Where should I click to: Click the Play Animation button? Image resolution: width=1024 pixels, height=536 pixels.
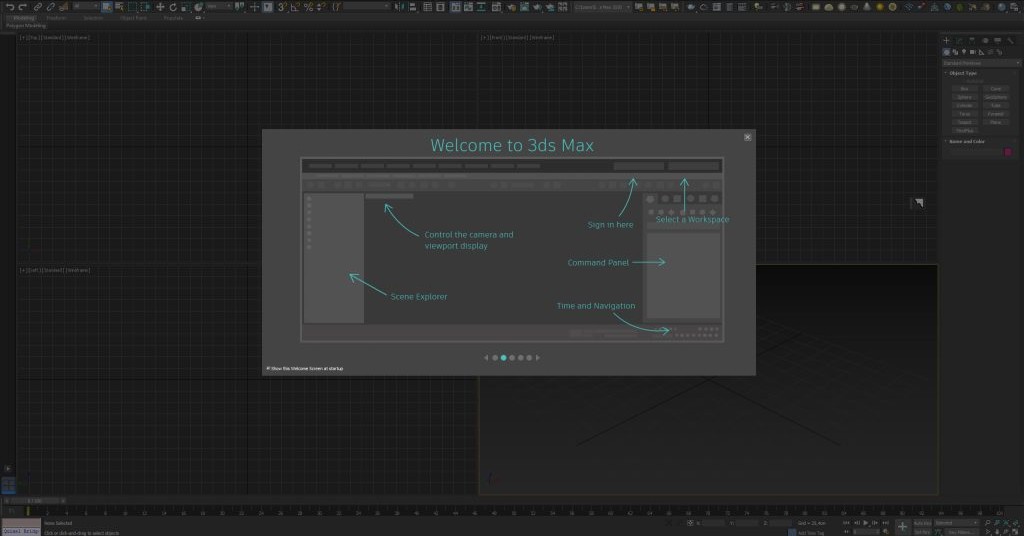pyautogui.click(x=865, y=523)
